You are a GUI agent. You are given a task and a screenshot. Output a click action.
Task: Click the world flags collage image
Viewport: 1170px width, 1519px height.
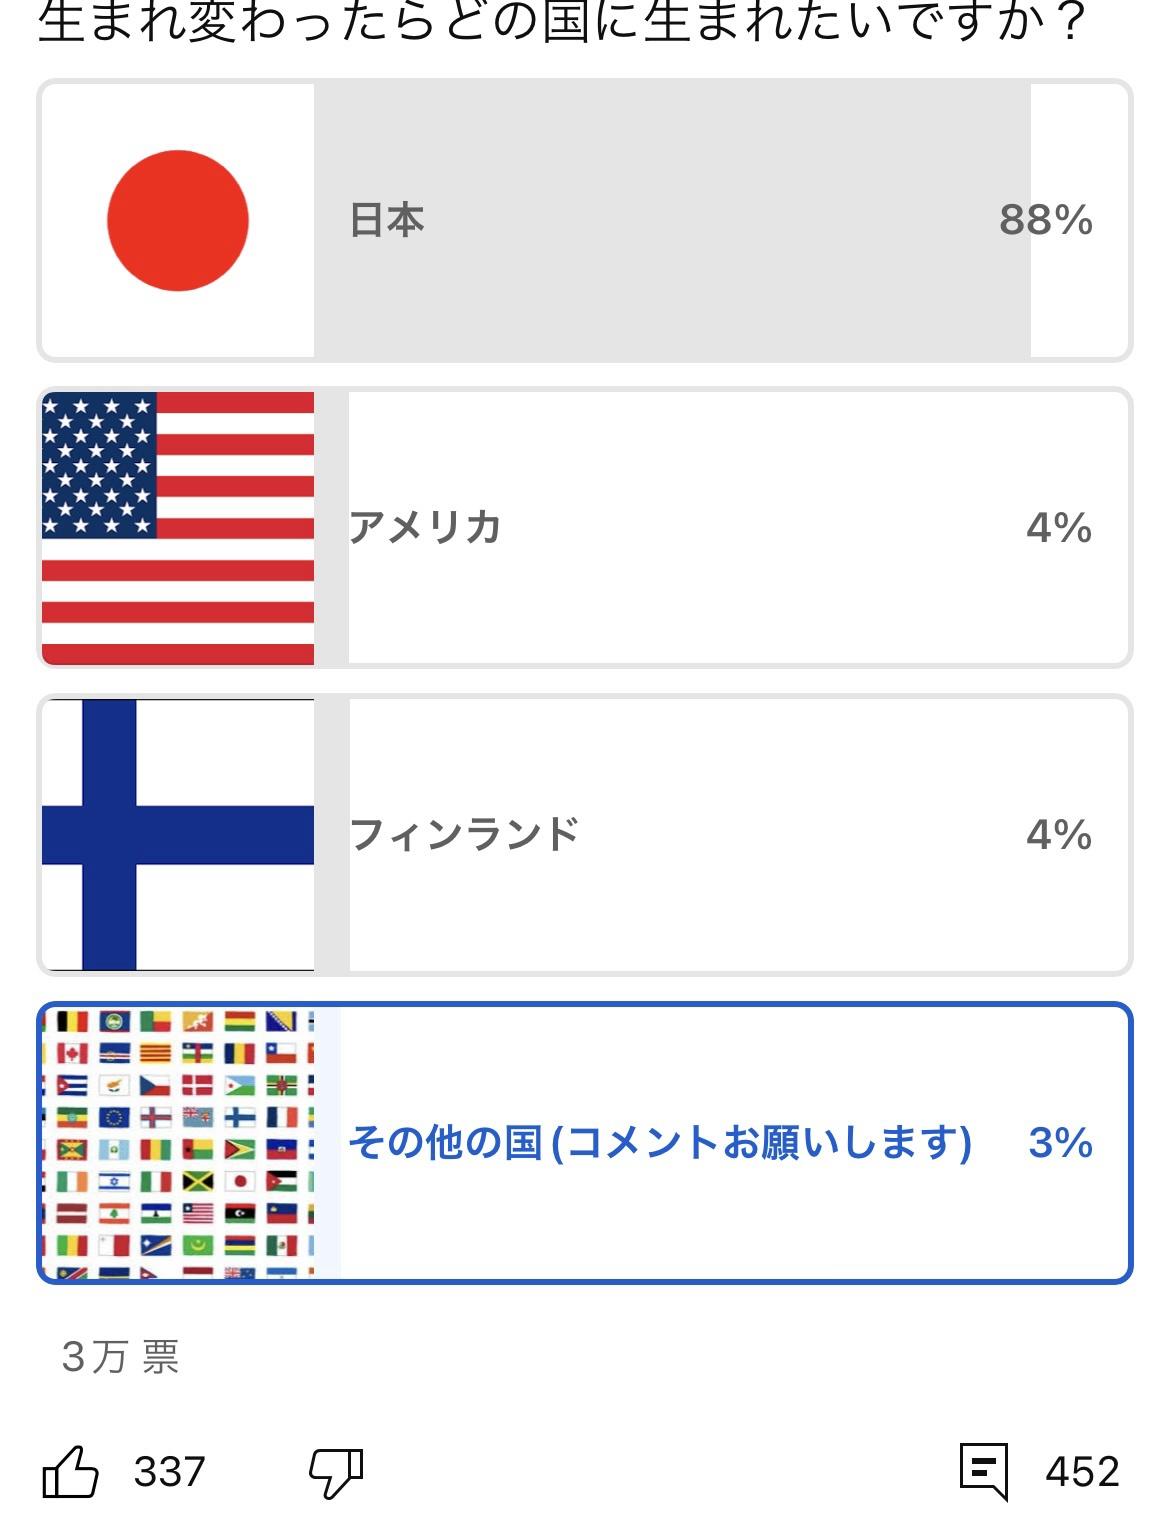point(178,1142)
